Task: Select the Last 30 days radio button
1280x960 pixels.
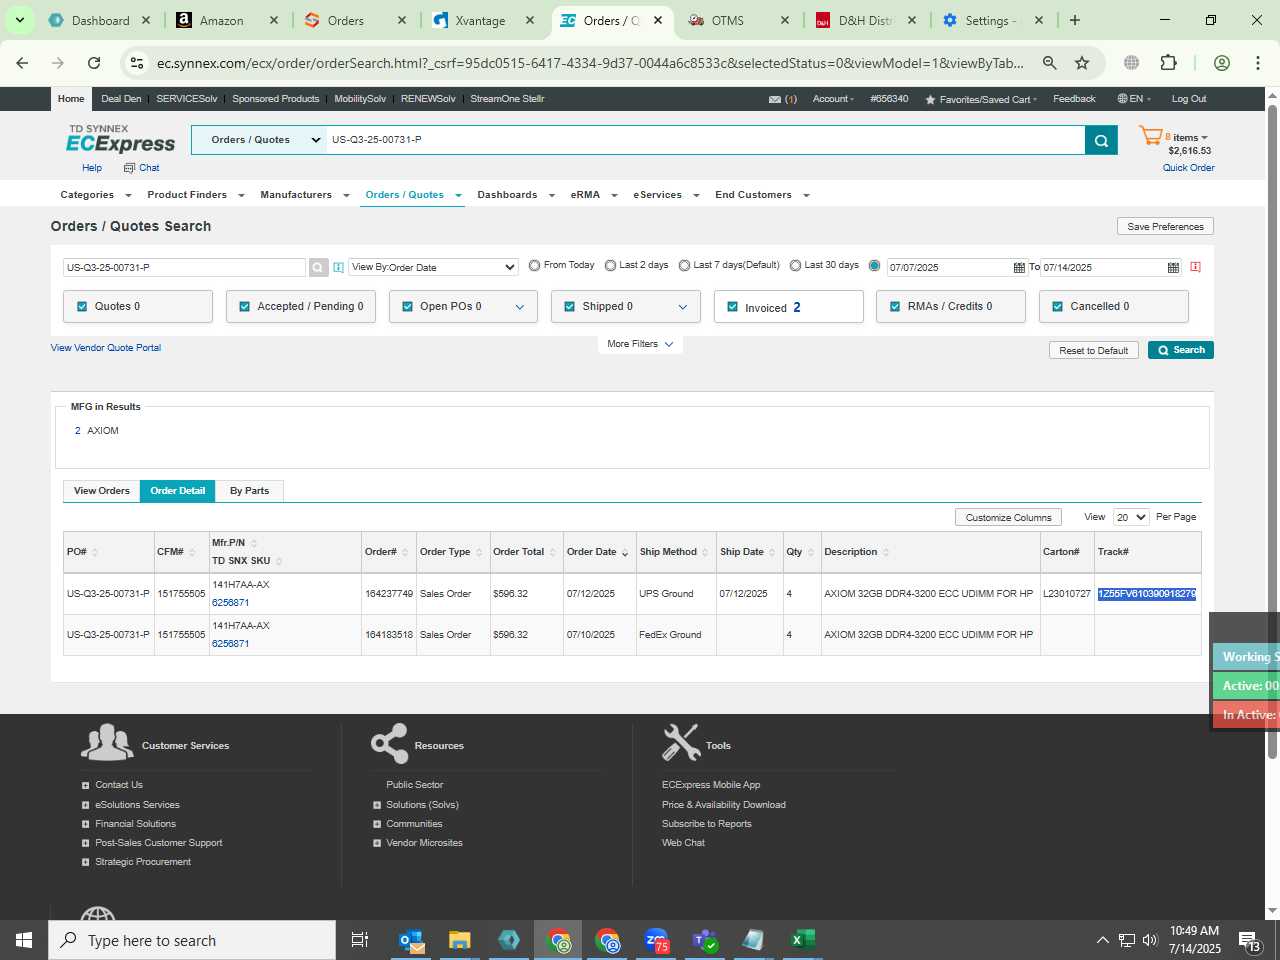Action: 796,266
